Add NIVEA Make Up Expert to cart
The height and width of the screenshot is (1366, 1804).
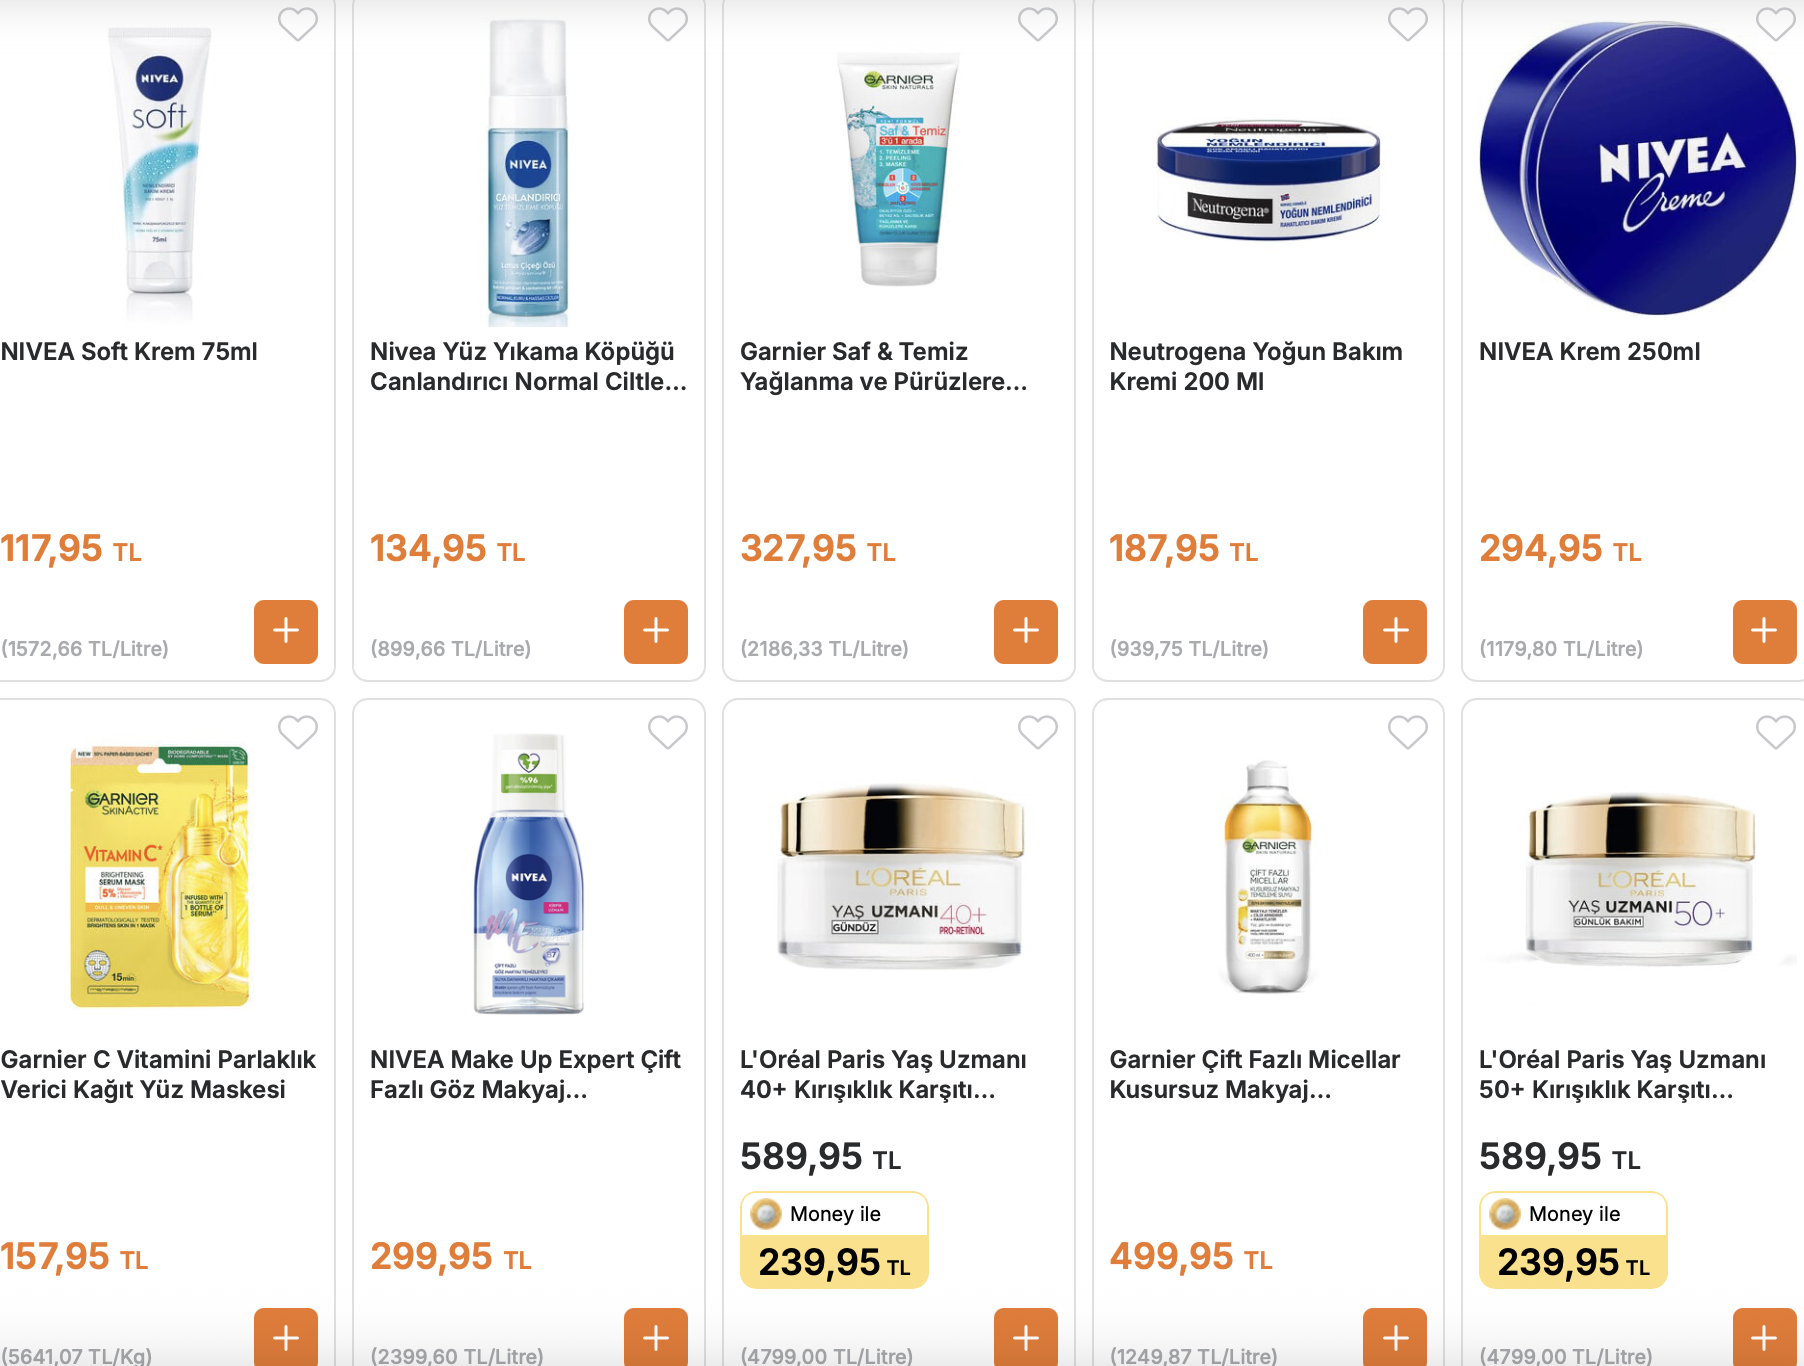pos(656,1337)
